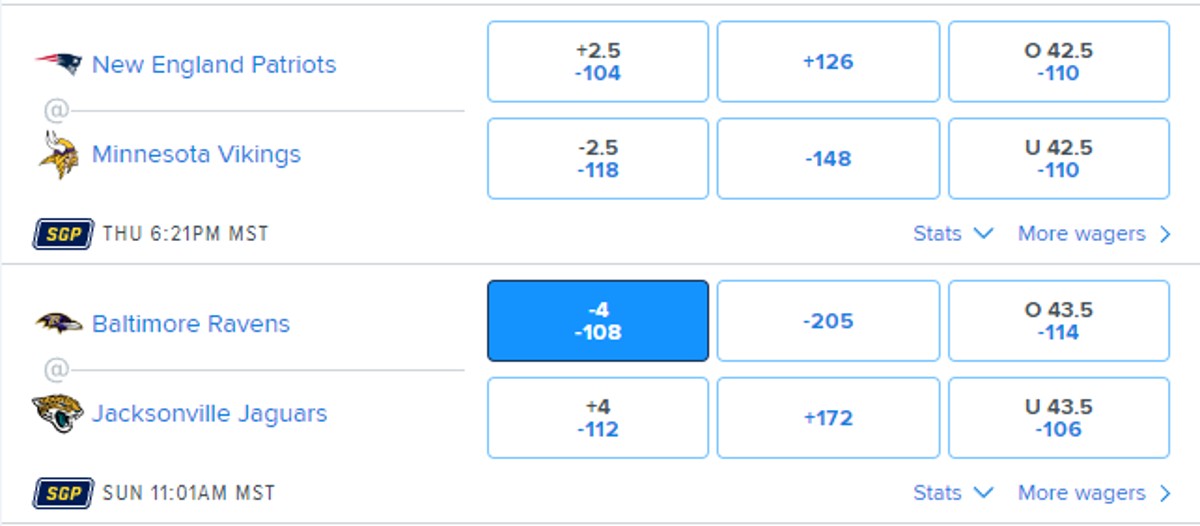Click the New England Patriots logo
Image resolution: width=1200 pixels, height=526 pixels.
click(58, 64)
